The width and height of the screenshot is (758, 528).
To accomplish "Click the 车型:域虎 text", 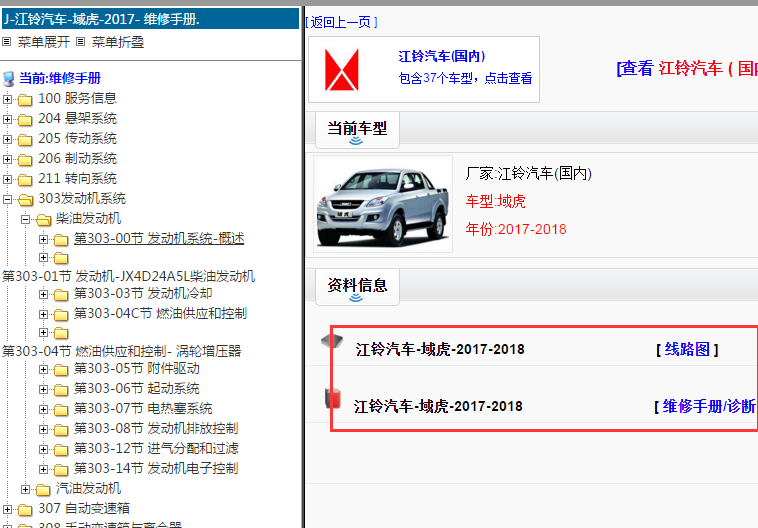I will click(496, 201).
